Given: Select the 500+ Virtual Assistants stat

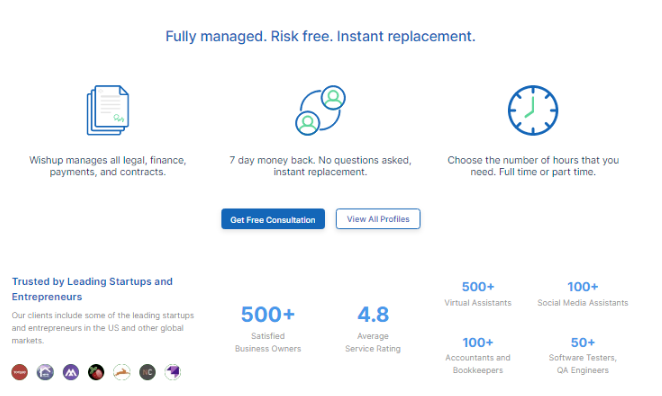Looking at the screenshot, I should pos(478,294).
